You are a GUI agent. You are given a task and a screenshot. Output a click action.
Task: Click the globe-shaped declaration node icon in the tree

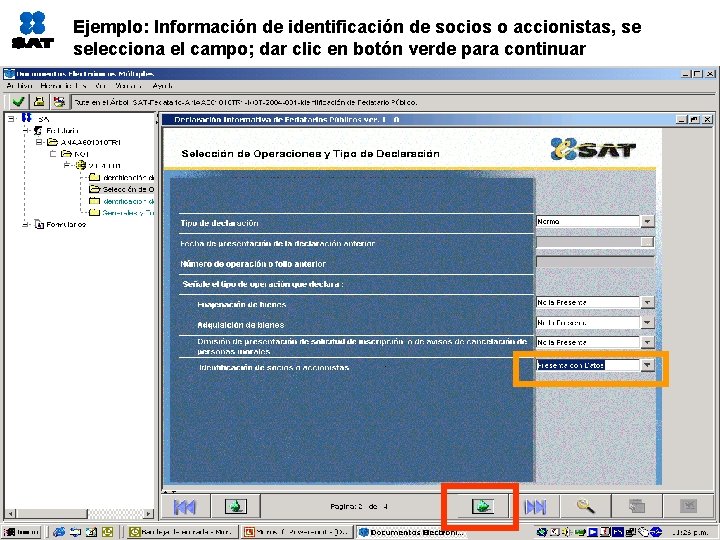81,165
